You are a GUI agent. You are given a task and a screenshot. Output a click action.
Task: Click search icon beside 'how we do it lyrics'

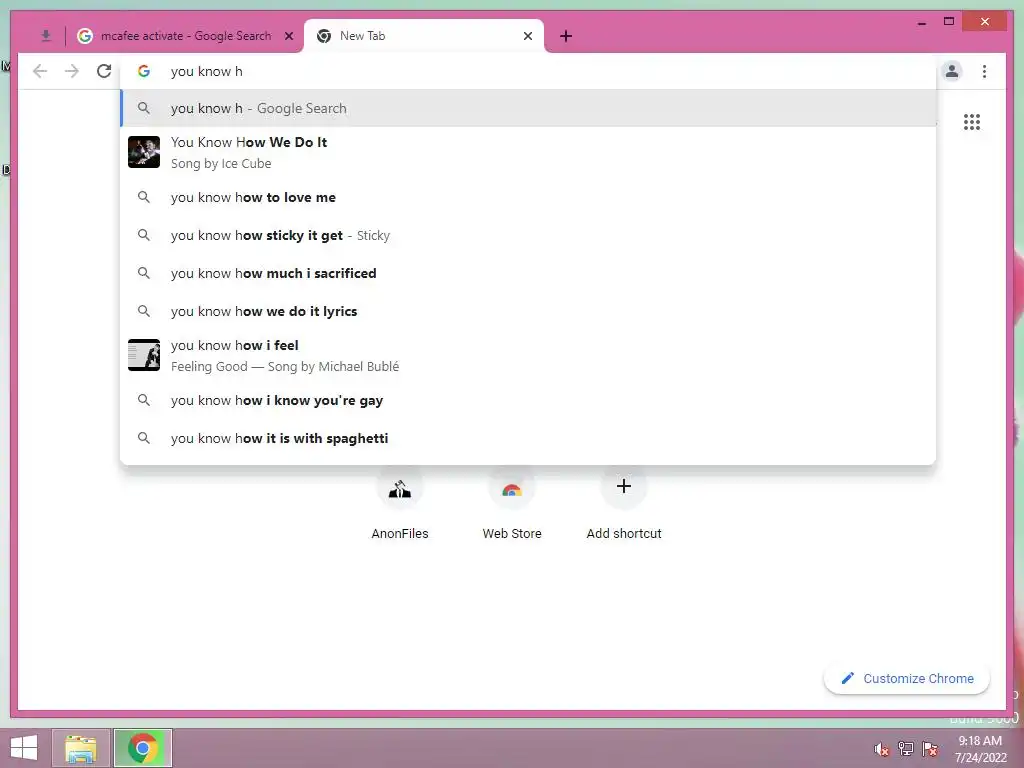pyautogui.click(x=144, y=311)
